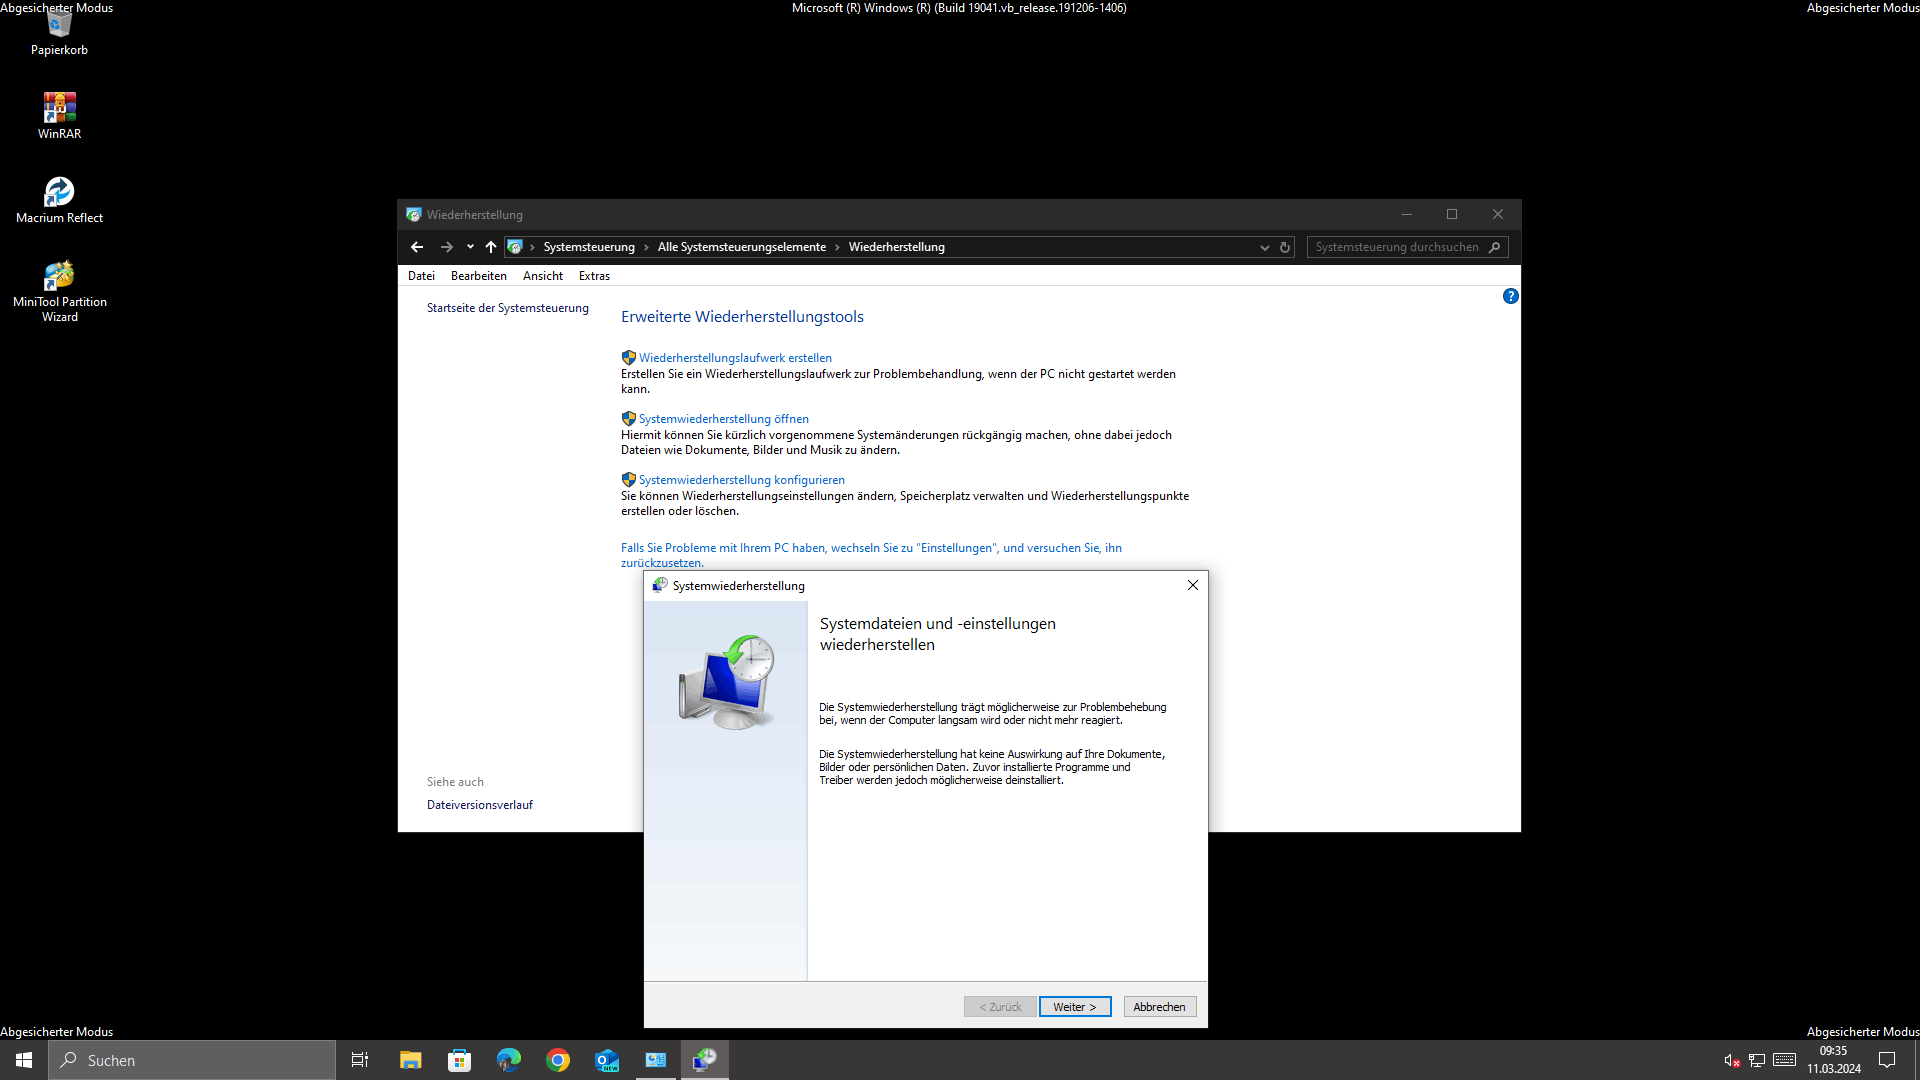Open File Explorer from the taskbar
This screenshot has height=1080, width=1920.
coord(410,1060)
